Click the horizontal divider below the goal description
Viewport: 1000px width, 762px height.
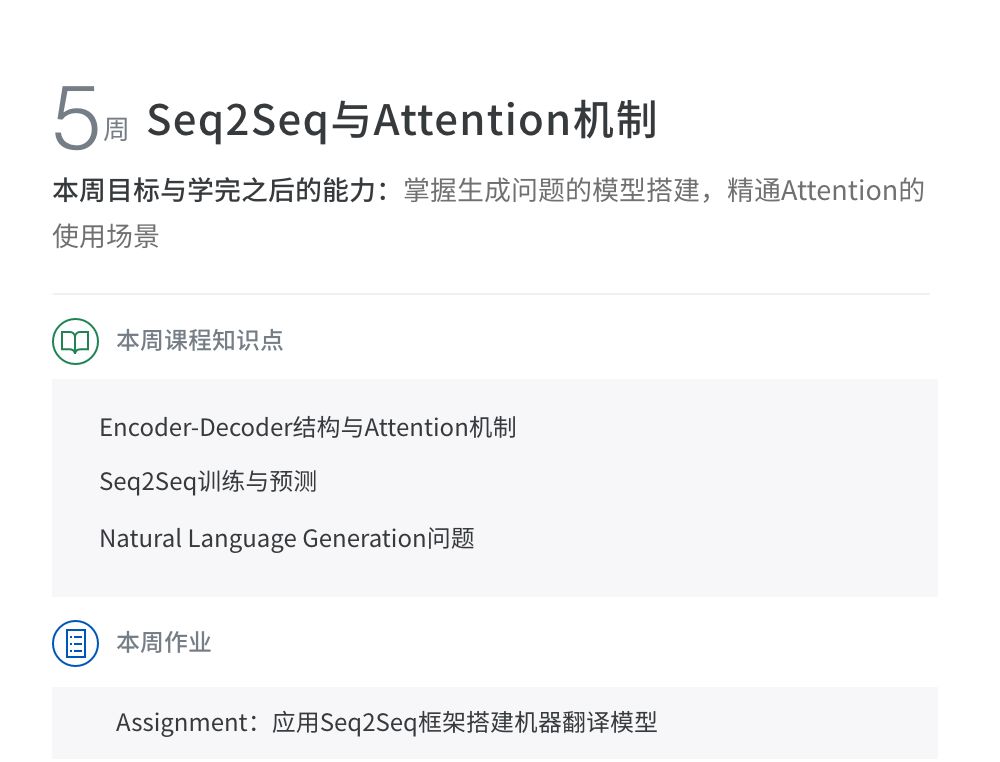click(x=490, y=294)
